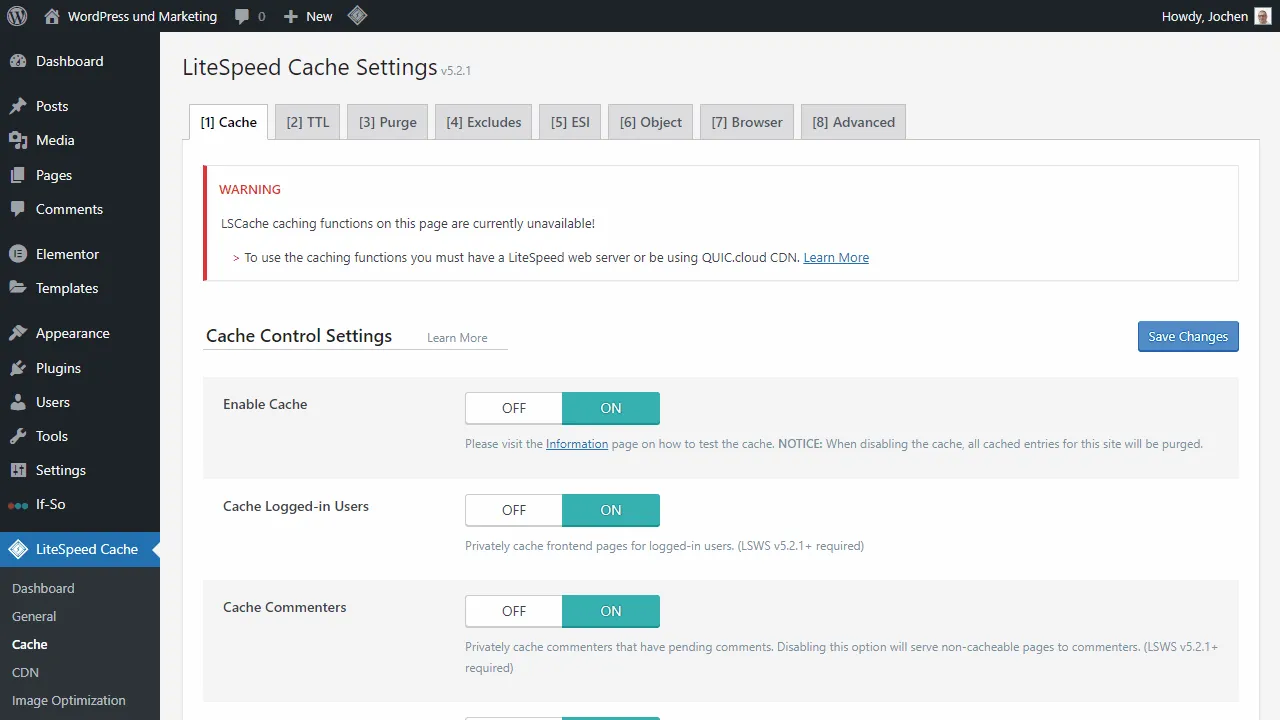Viewport: 1280px width, 720px height.
Task: Click the LiteSpeed Cache diamond icon in sidebar
Action: pos(18,549)
